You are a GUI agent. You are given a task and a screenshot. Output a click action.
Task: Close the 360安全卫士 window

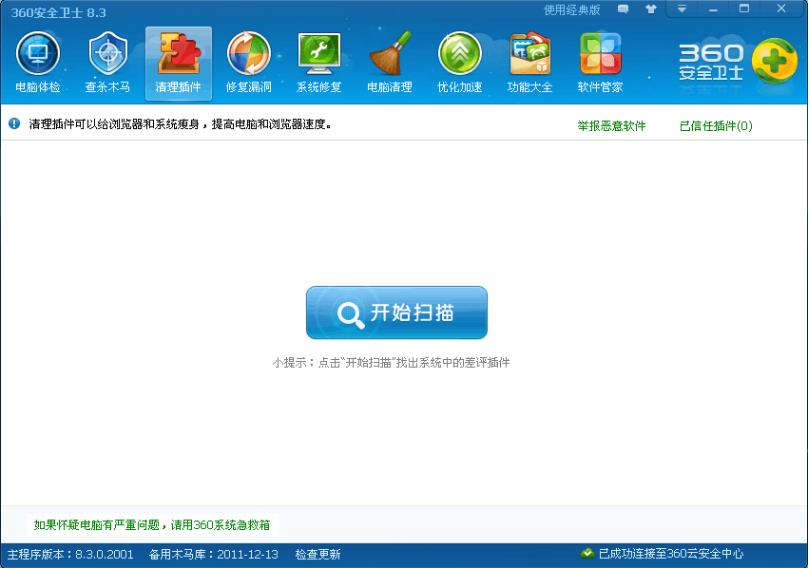(x=781, y=9)
